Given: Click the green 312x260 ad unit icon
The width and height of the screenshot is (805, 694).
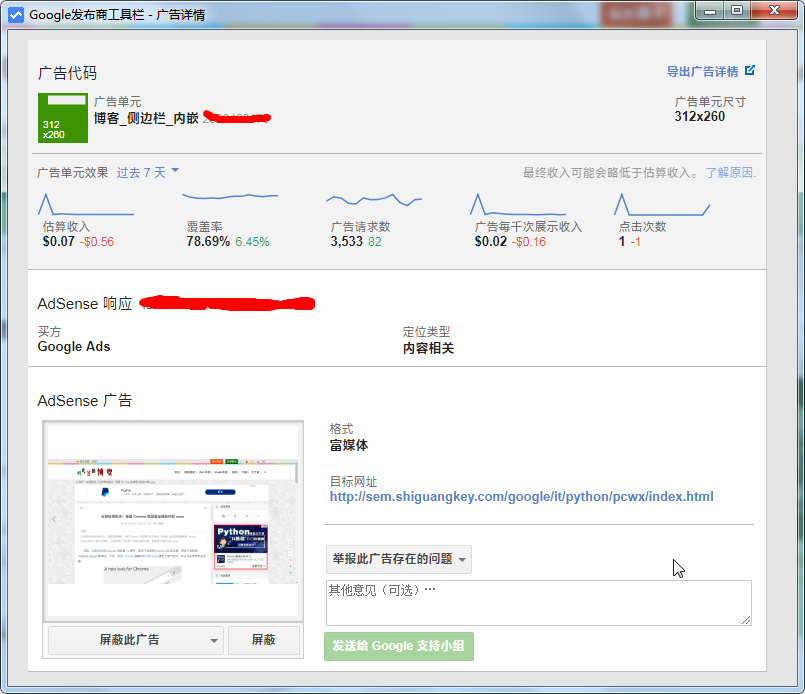Looking at the screenshot, I should [x=62, y=118].
